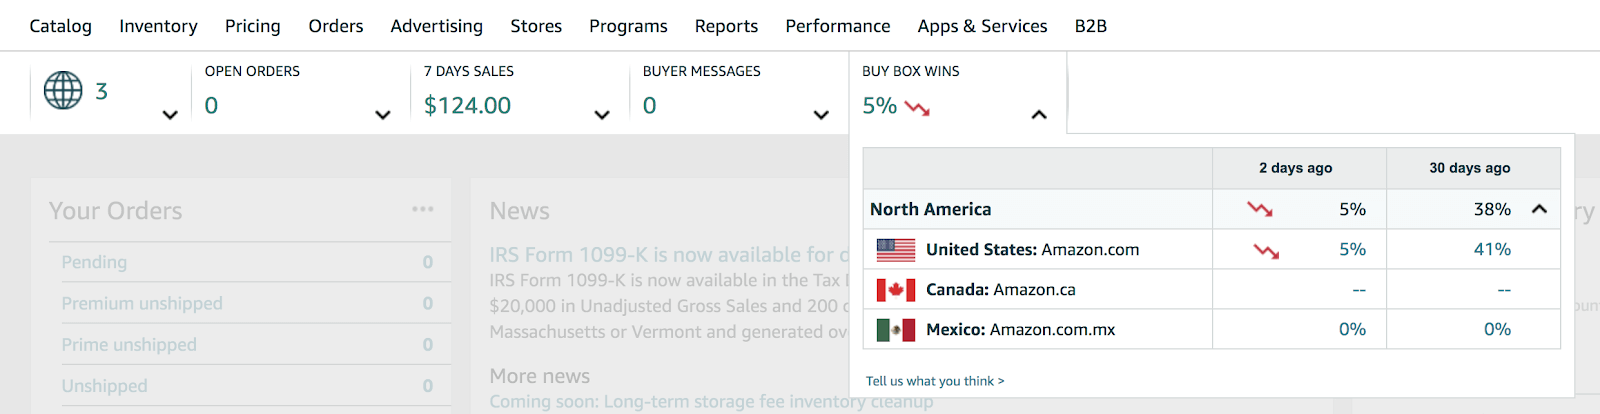Screen dimensions: 1600x414
Task: Click the Canada flag icon
Action: (x=896, y=290)
